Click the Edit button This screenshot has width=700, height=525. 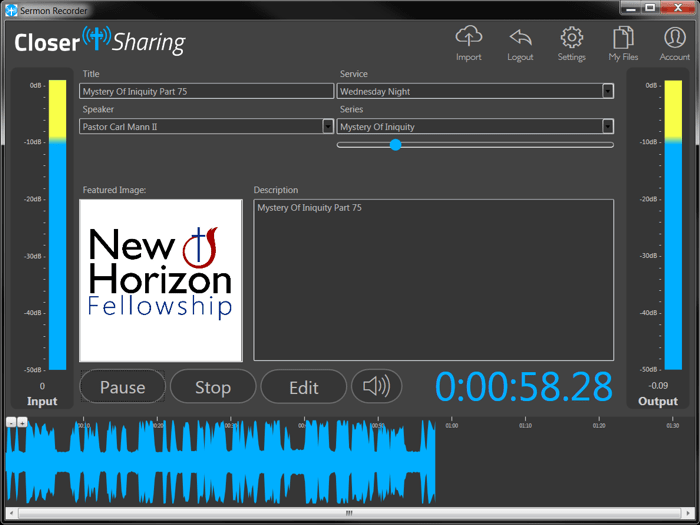point(304,387)
